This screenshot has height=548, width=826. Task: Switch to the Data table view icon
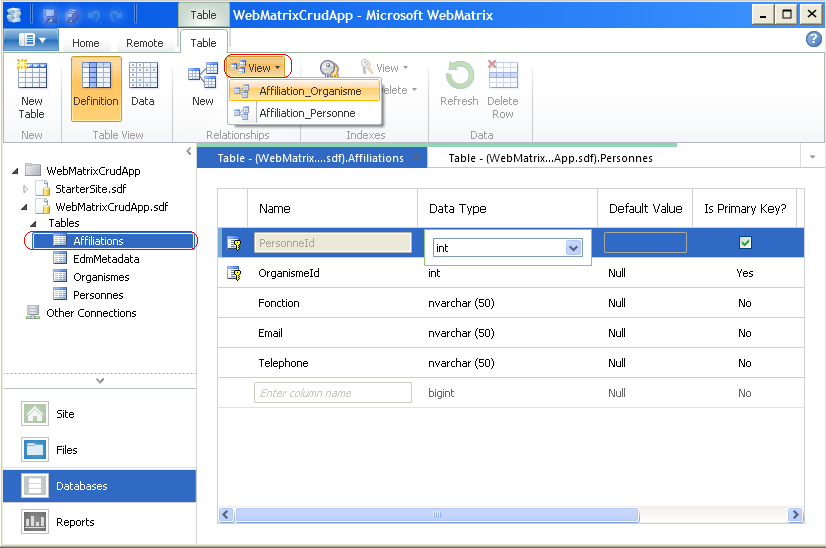(x=143, y=88)
